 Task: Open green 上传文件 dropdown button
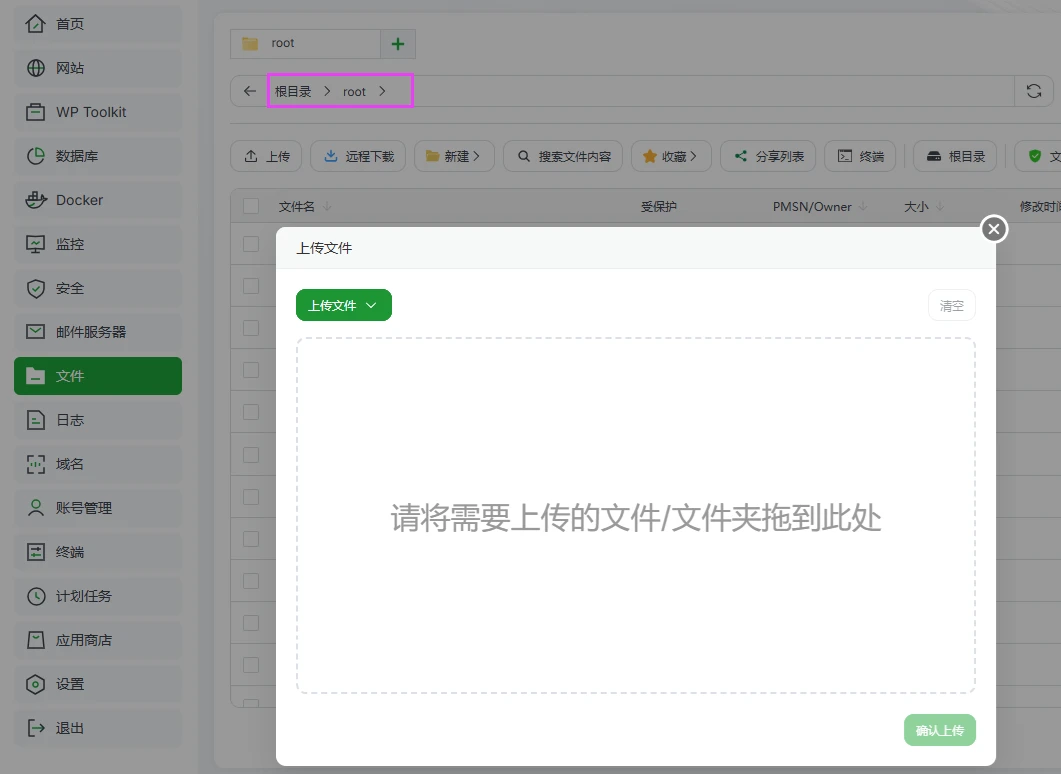click(344, 305)
